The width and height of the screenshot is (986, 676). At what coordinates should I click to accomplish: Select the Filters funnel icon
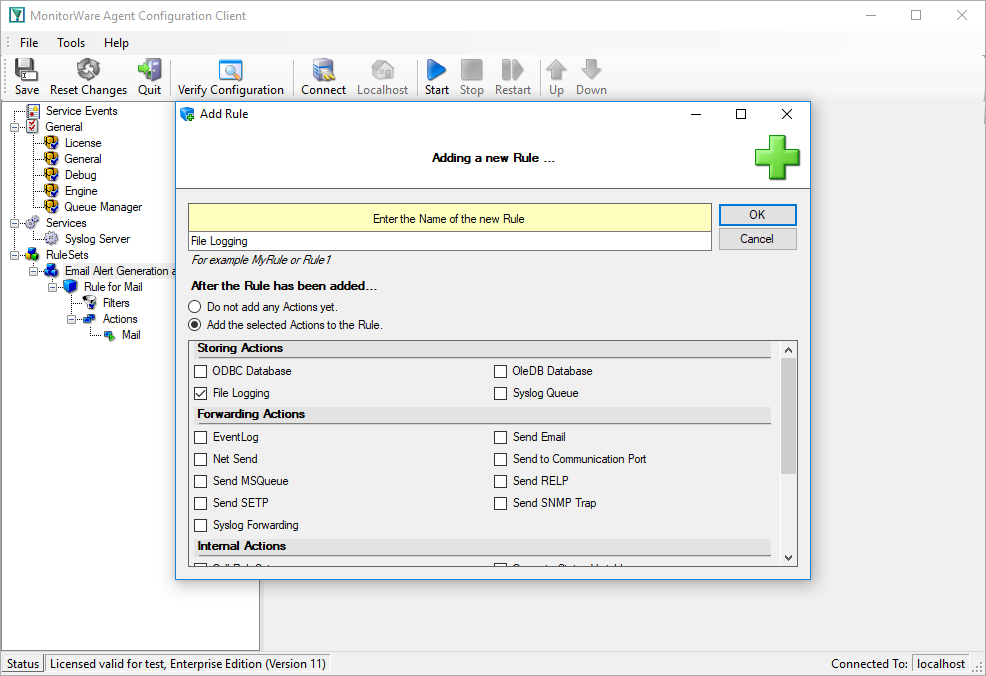click(x=90, y=302)
